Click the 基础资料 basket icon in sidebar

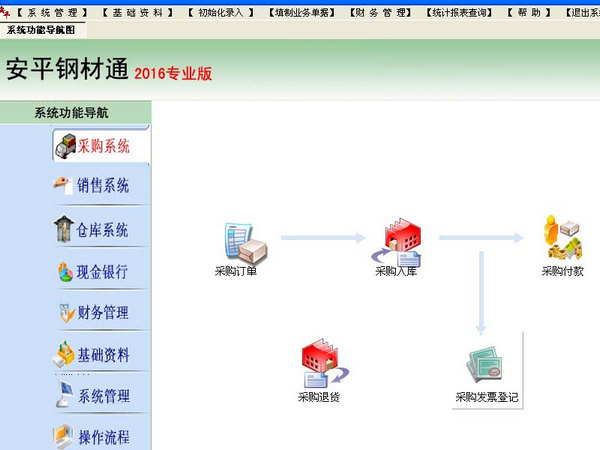click(x=64, y=354)
